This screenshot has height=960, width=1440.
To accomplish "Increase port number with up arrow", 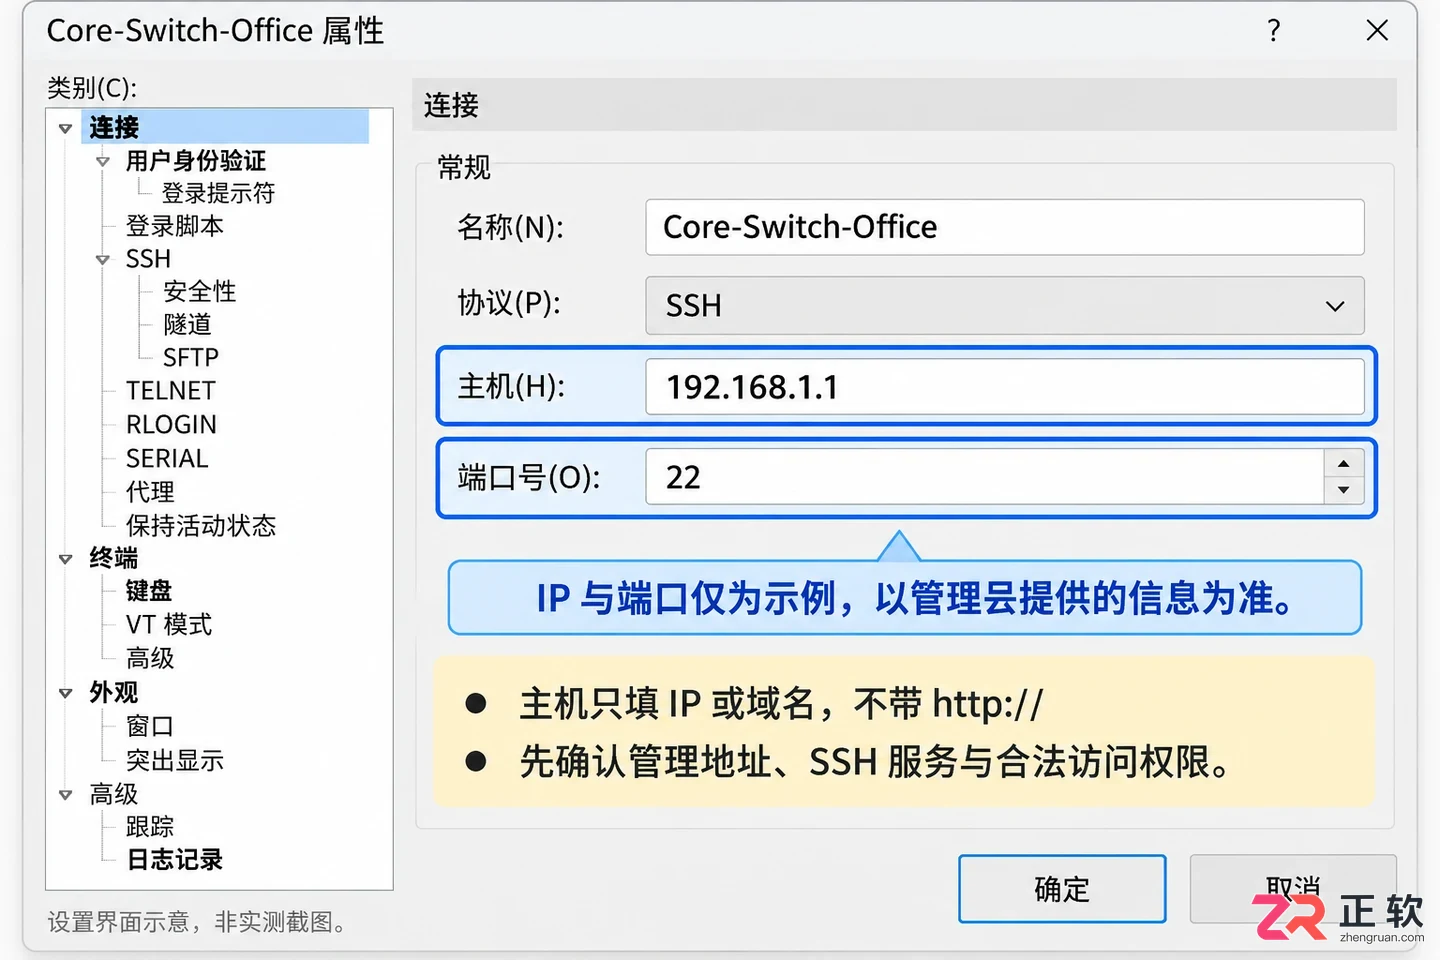I will [x=1343, y=463].
